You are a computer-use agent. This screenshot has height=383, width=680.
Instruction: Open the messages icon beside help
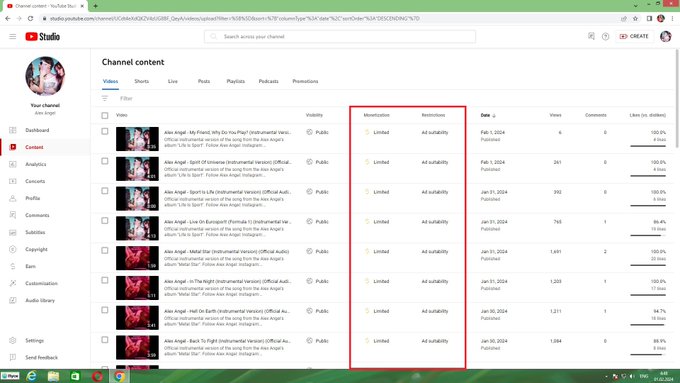pos(591,36)
